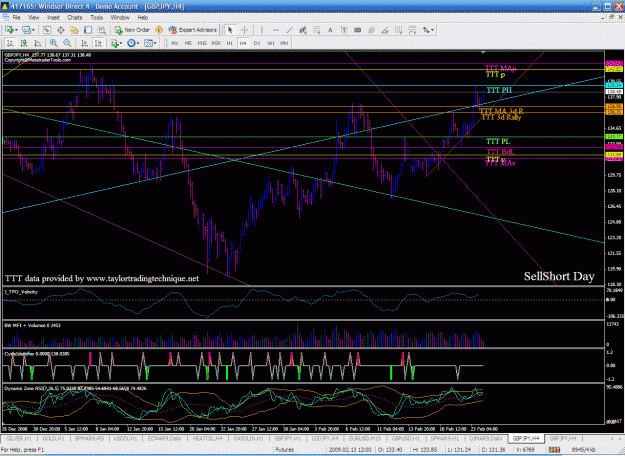This screenshot has width=625, height=456.
Task: Draw a vertical line tool
Action: pos(262,30)
